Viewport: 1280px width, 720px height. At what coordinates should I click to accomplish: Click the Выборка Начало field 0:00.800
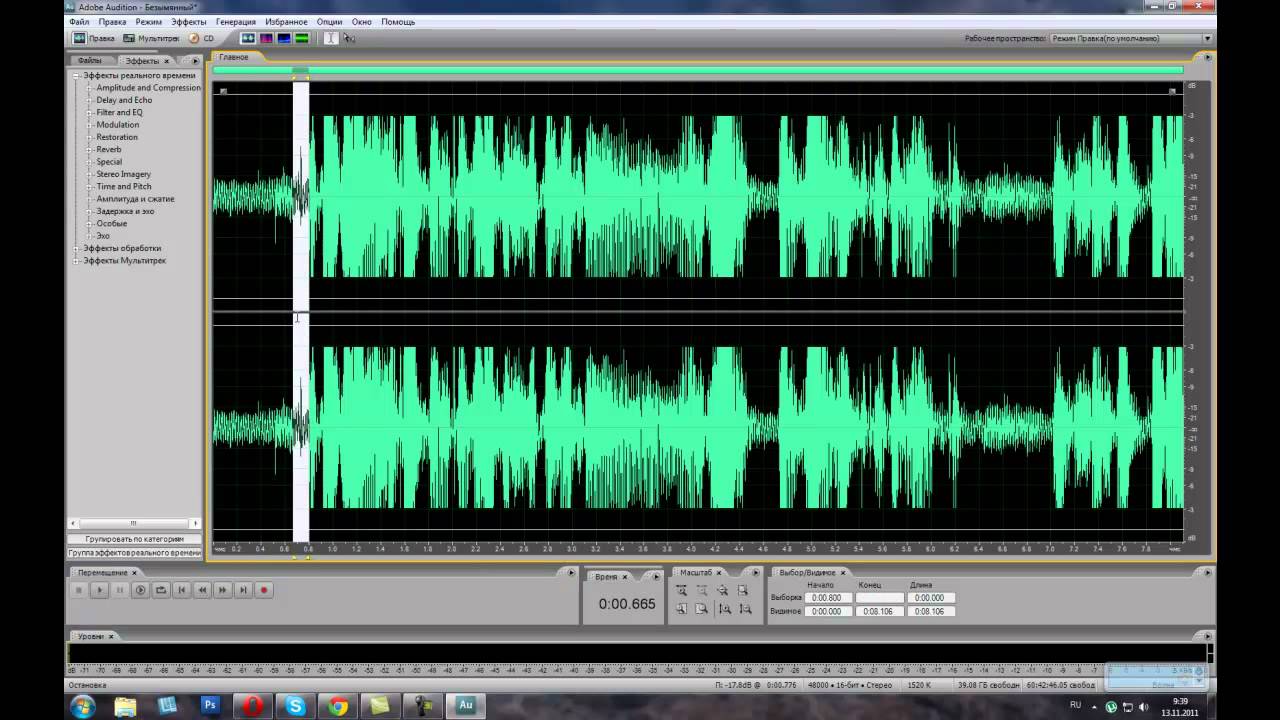(x=829, y=598)
